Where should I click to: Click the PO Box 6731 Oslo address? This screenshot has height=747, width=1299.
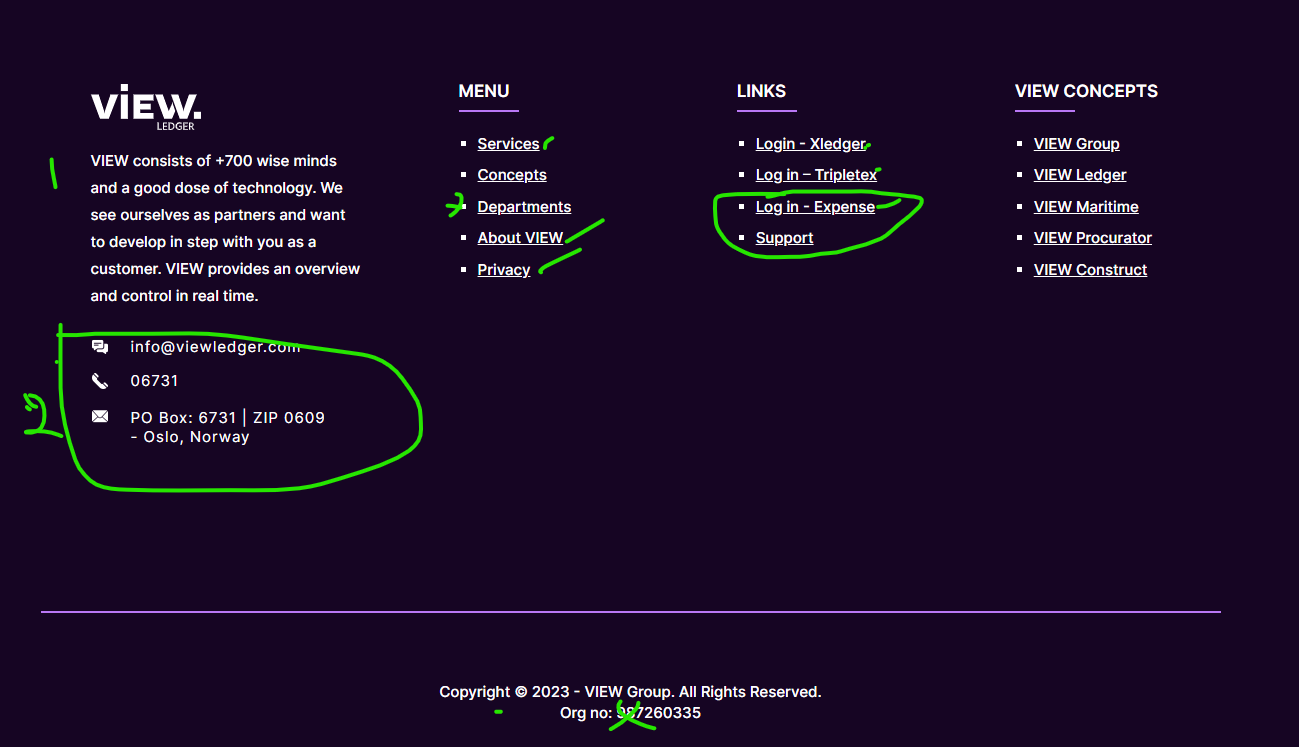(227, 427)
